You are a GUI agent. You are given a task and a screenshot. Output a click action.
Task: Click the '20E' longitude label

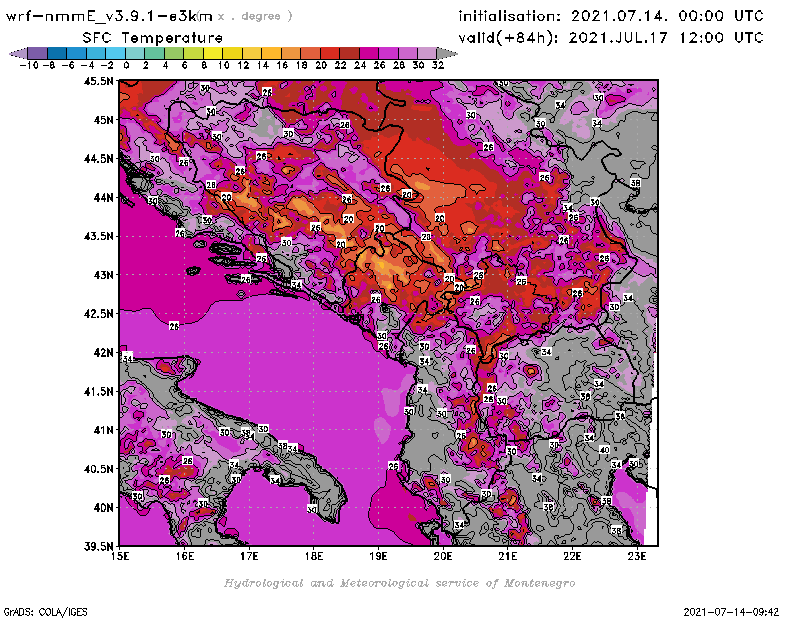pos(443,556)
